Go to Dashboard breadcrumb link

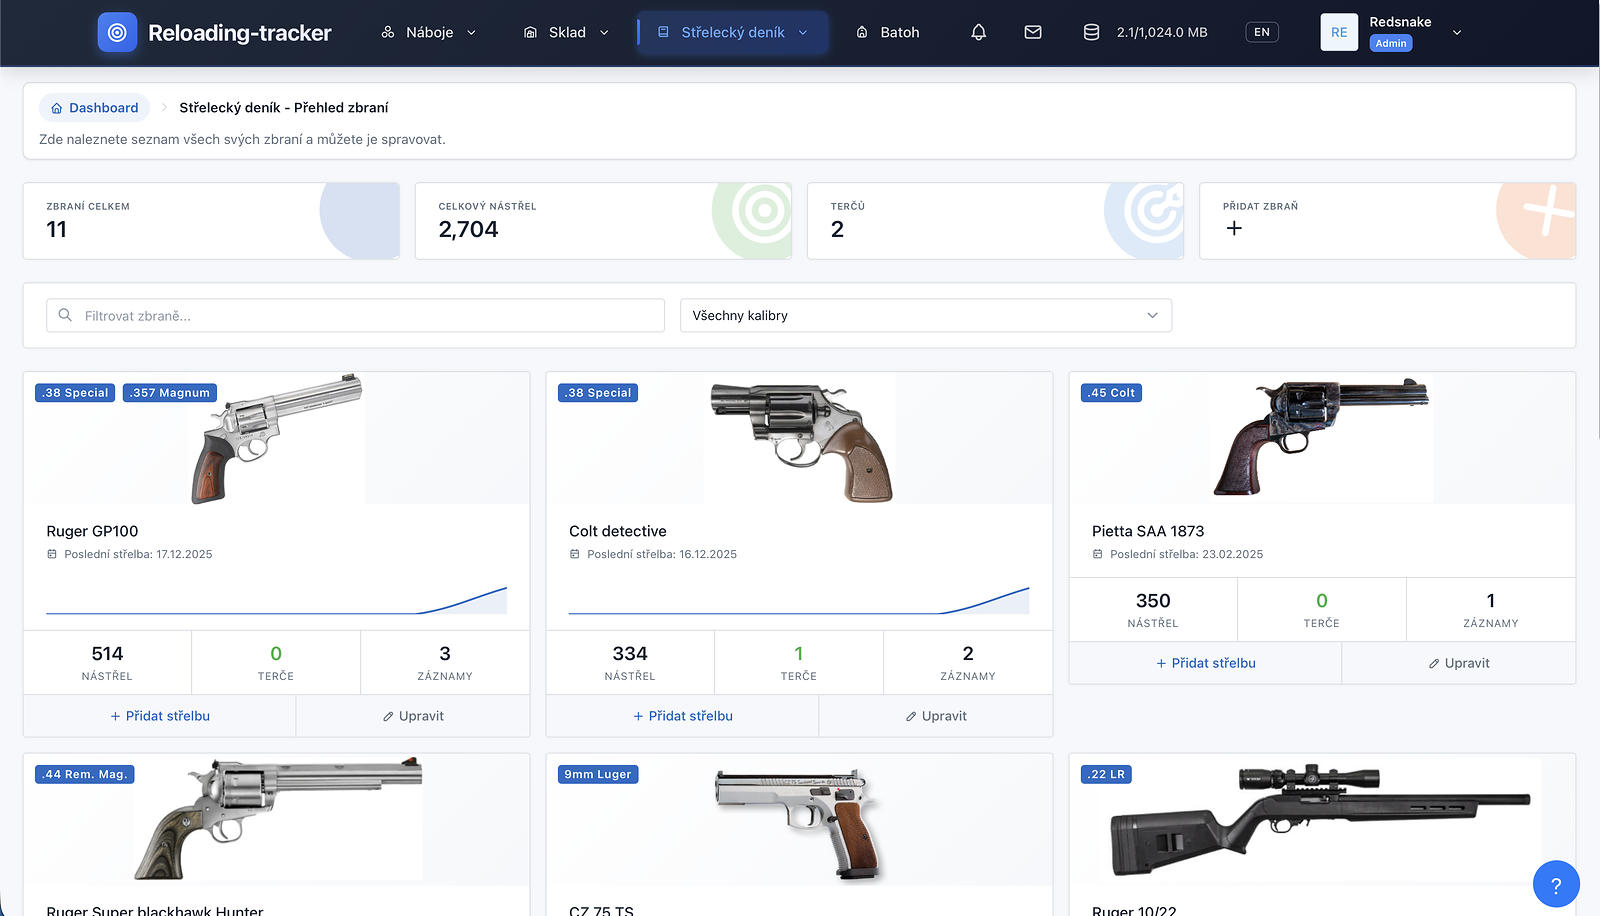point(95,108)
